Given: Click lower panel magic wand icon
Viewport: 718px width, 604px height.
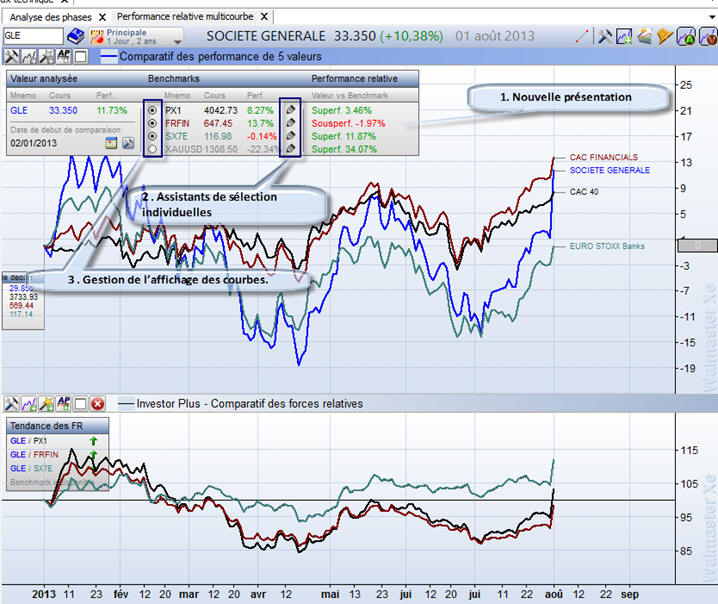Looking at the screenshot, I should [x=46, y=404].
